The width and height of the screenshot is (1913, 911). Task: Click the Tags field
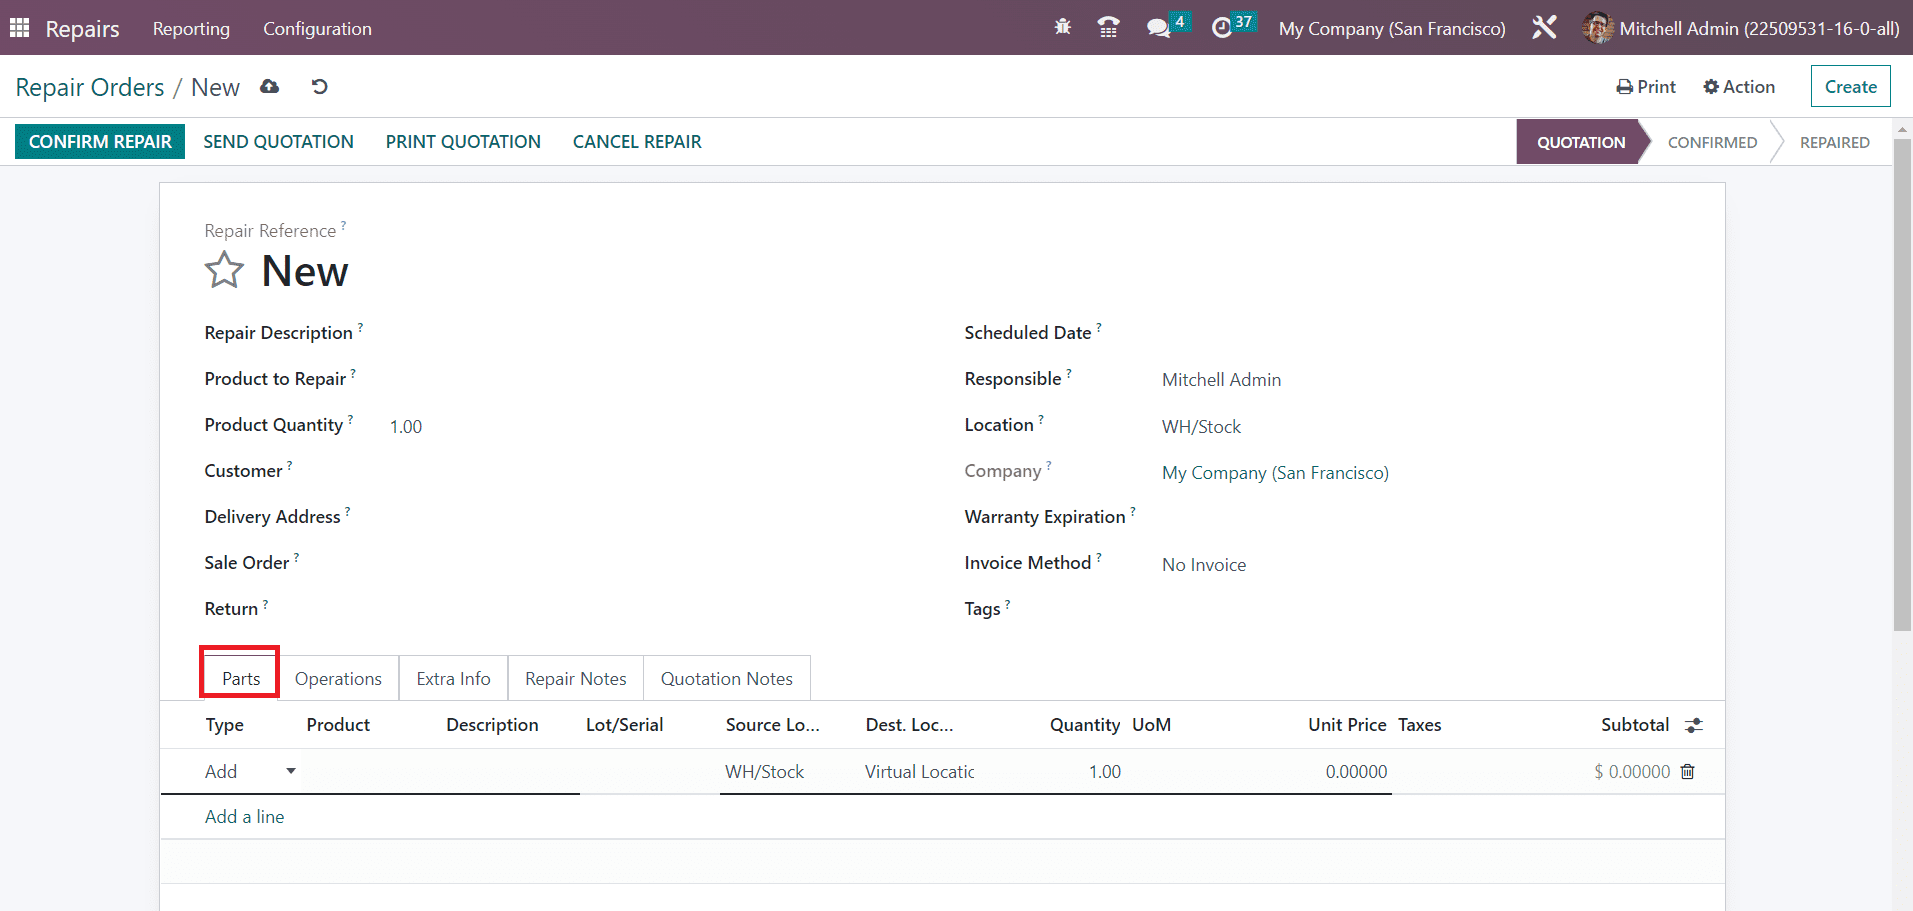(x=1420, y=610)
